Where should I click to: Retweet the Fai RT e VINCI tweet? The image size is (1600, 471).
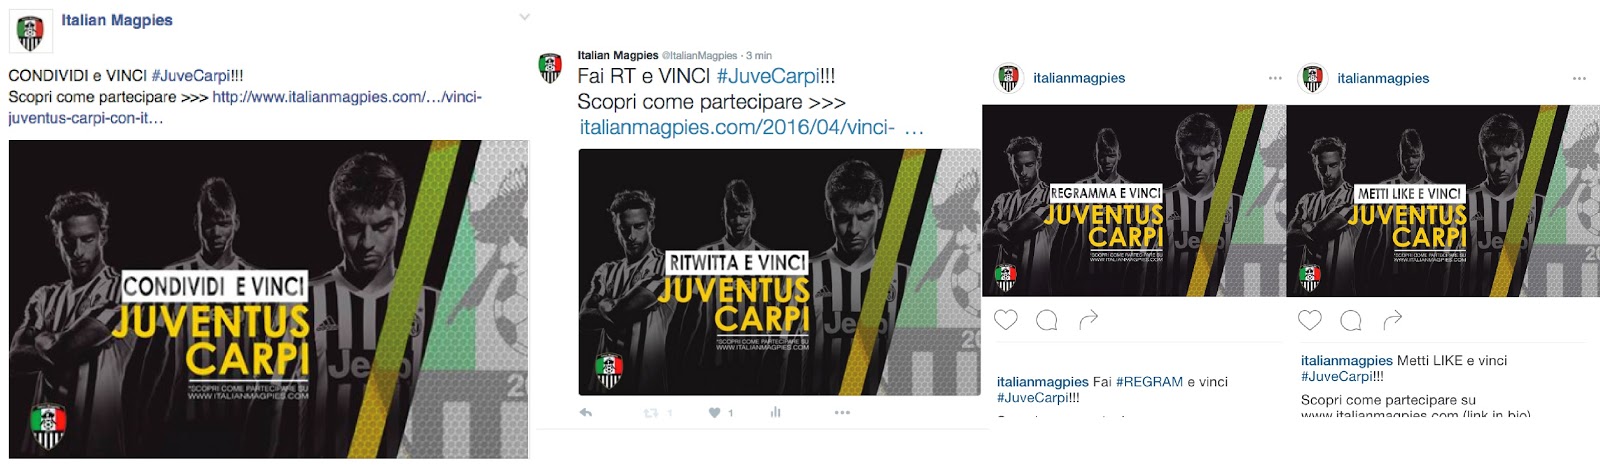[651, 412]
